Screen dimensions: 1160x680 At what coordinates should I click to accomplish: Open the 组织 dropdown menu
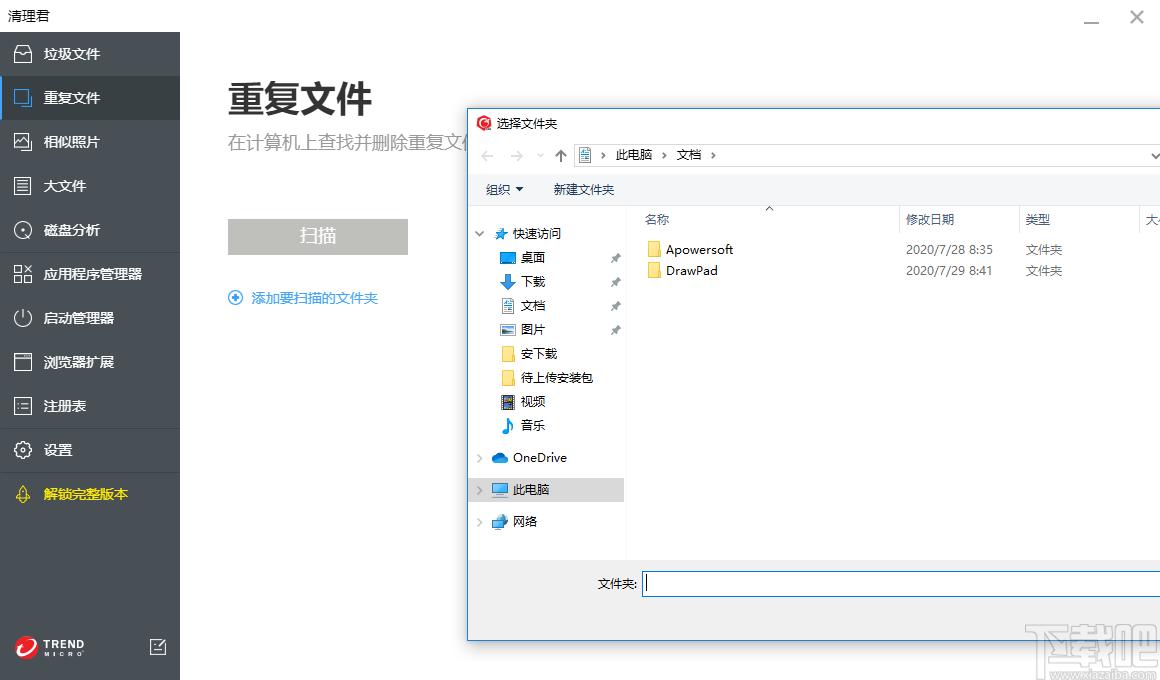click(x=504, y=189)
